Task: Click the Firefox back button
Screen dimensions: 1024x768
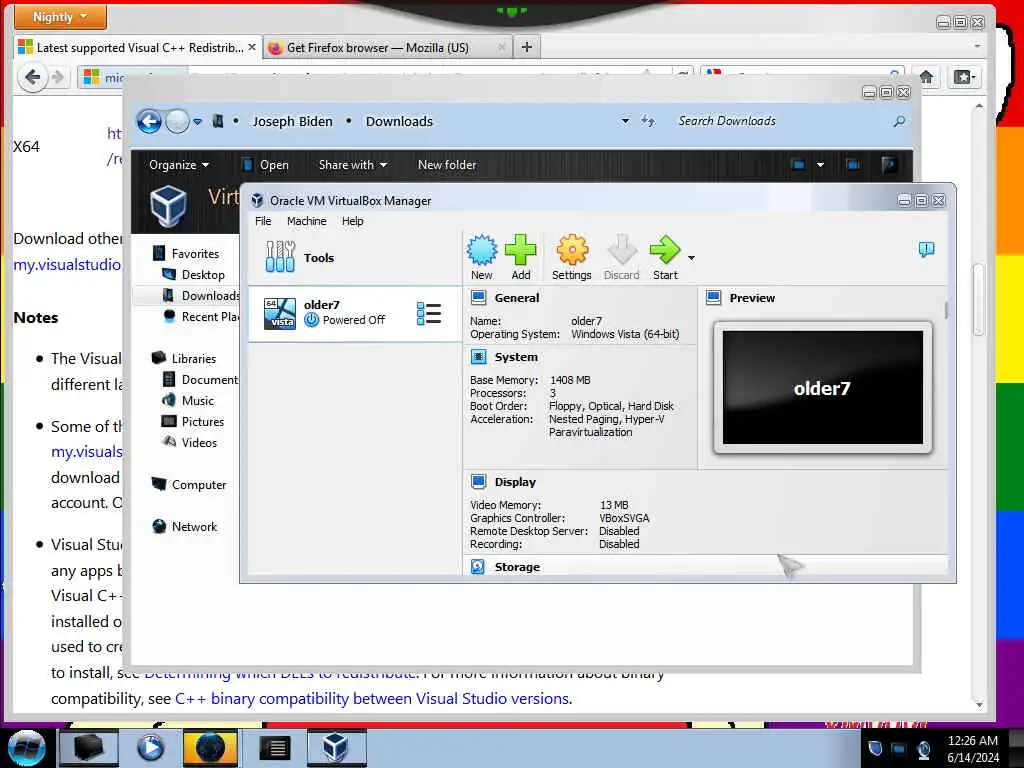Action: pyautogui.click(x=33, y=78)
